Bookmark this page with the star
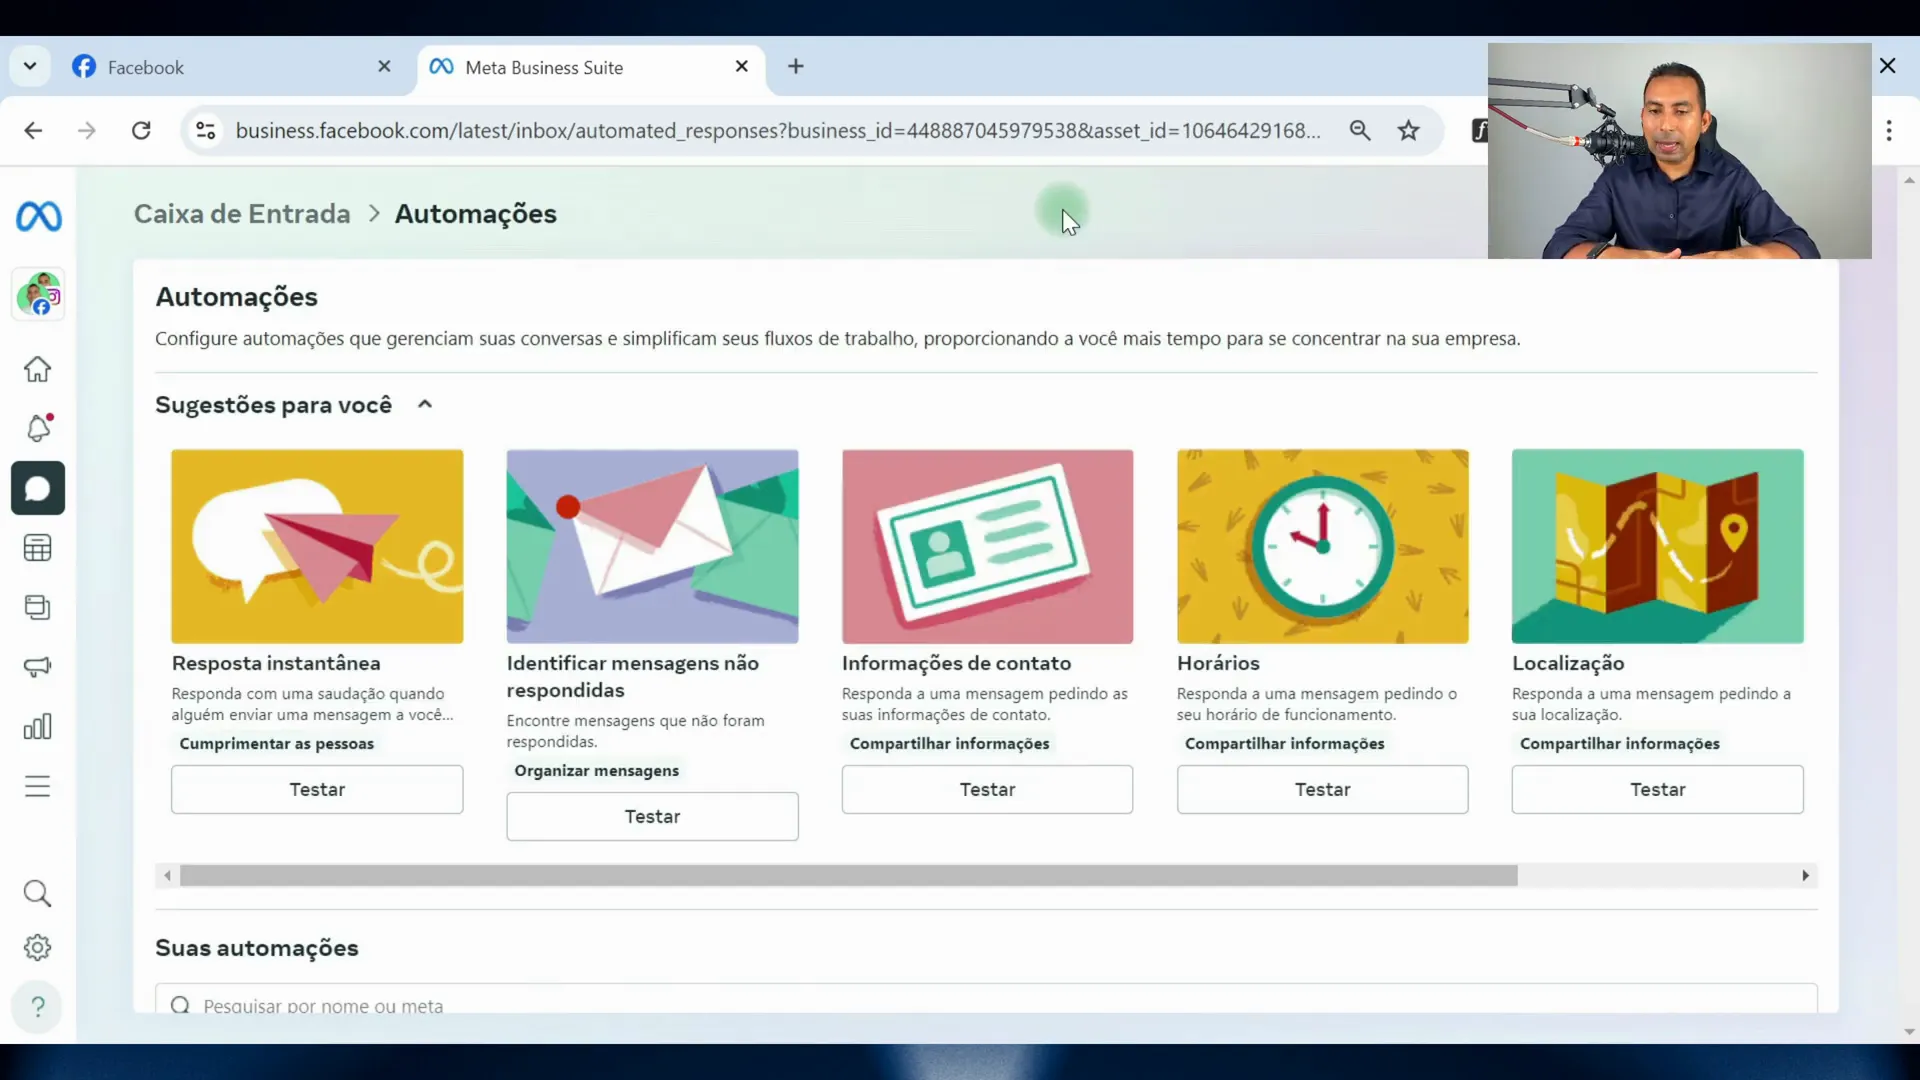The image size is (1920, 1080). coord(1409,130)
